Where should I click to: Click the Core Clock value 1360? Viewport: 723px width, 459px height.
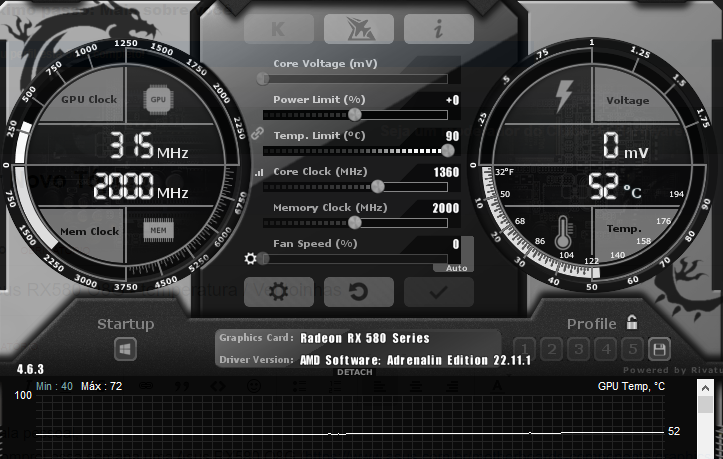pos(446,172)
